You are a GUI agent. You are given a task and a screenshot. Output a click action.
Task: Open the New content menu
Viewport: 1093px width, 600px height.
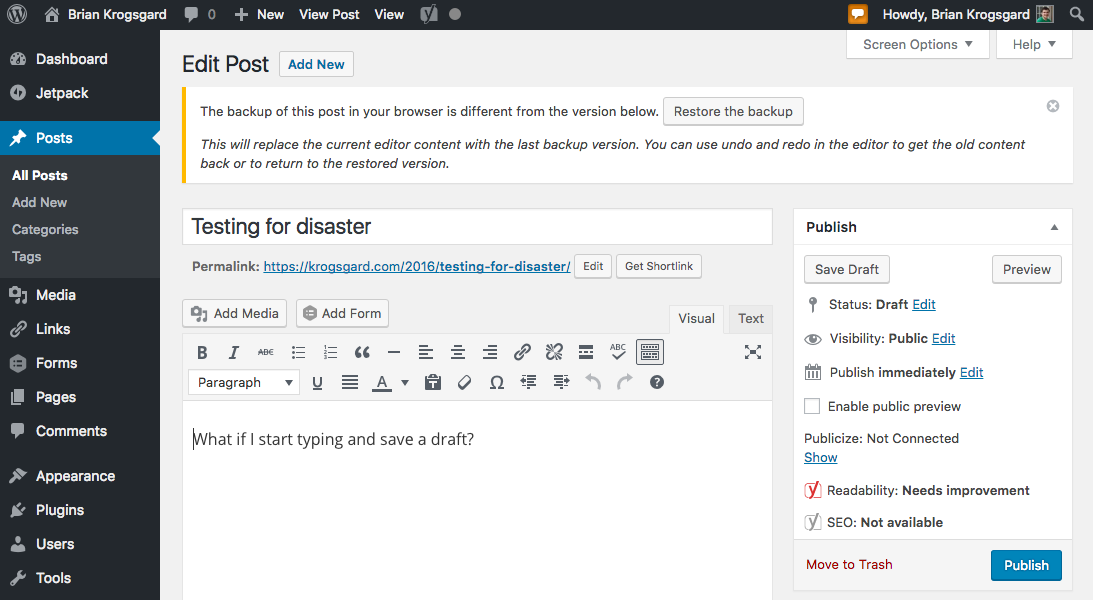259,14
